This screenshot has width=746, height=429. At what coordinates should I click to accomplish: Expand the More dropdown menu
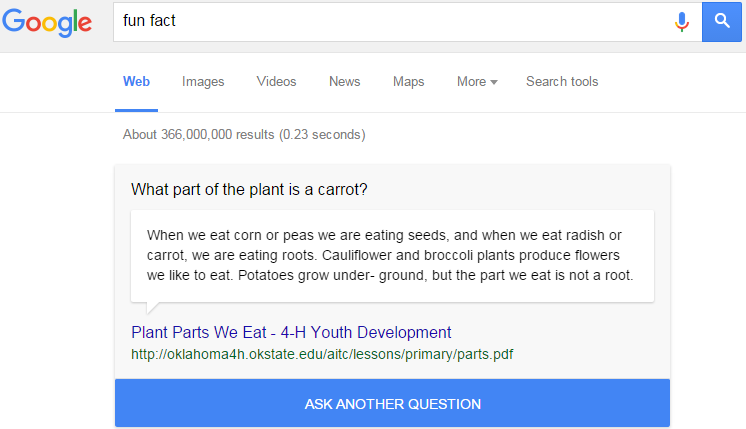pos(477,82)
